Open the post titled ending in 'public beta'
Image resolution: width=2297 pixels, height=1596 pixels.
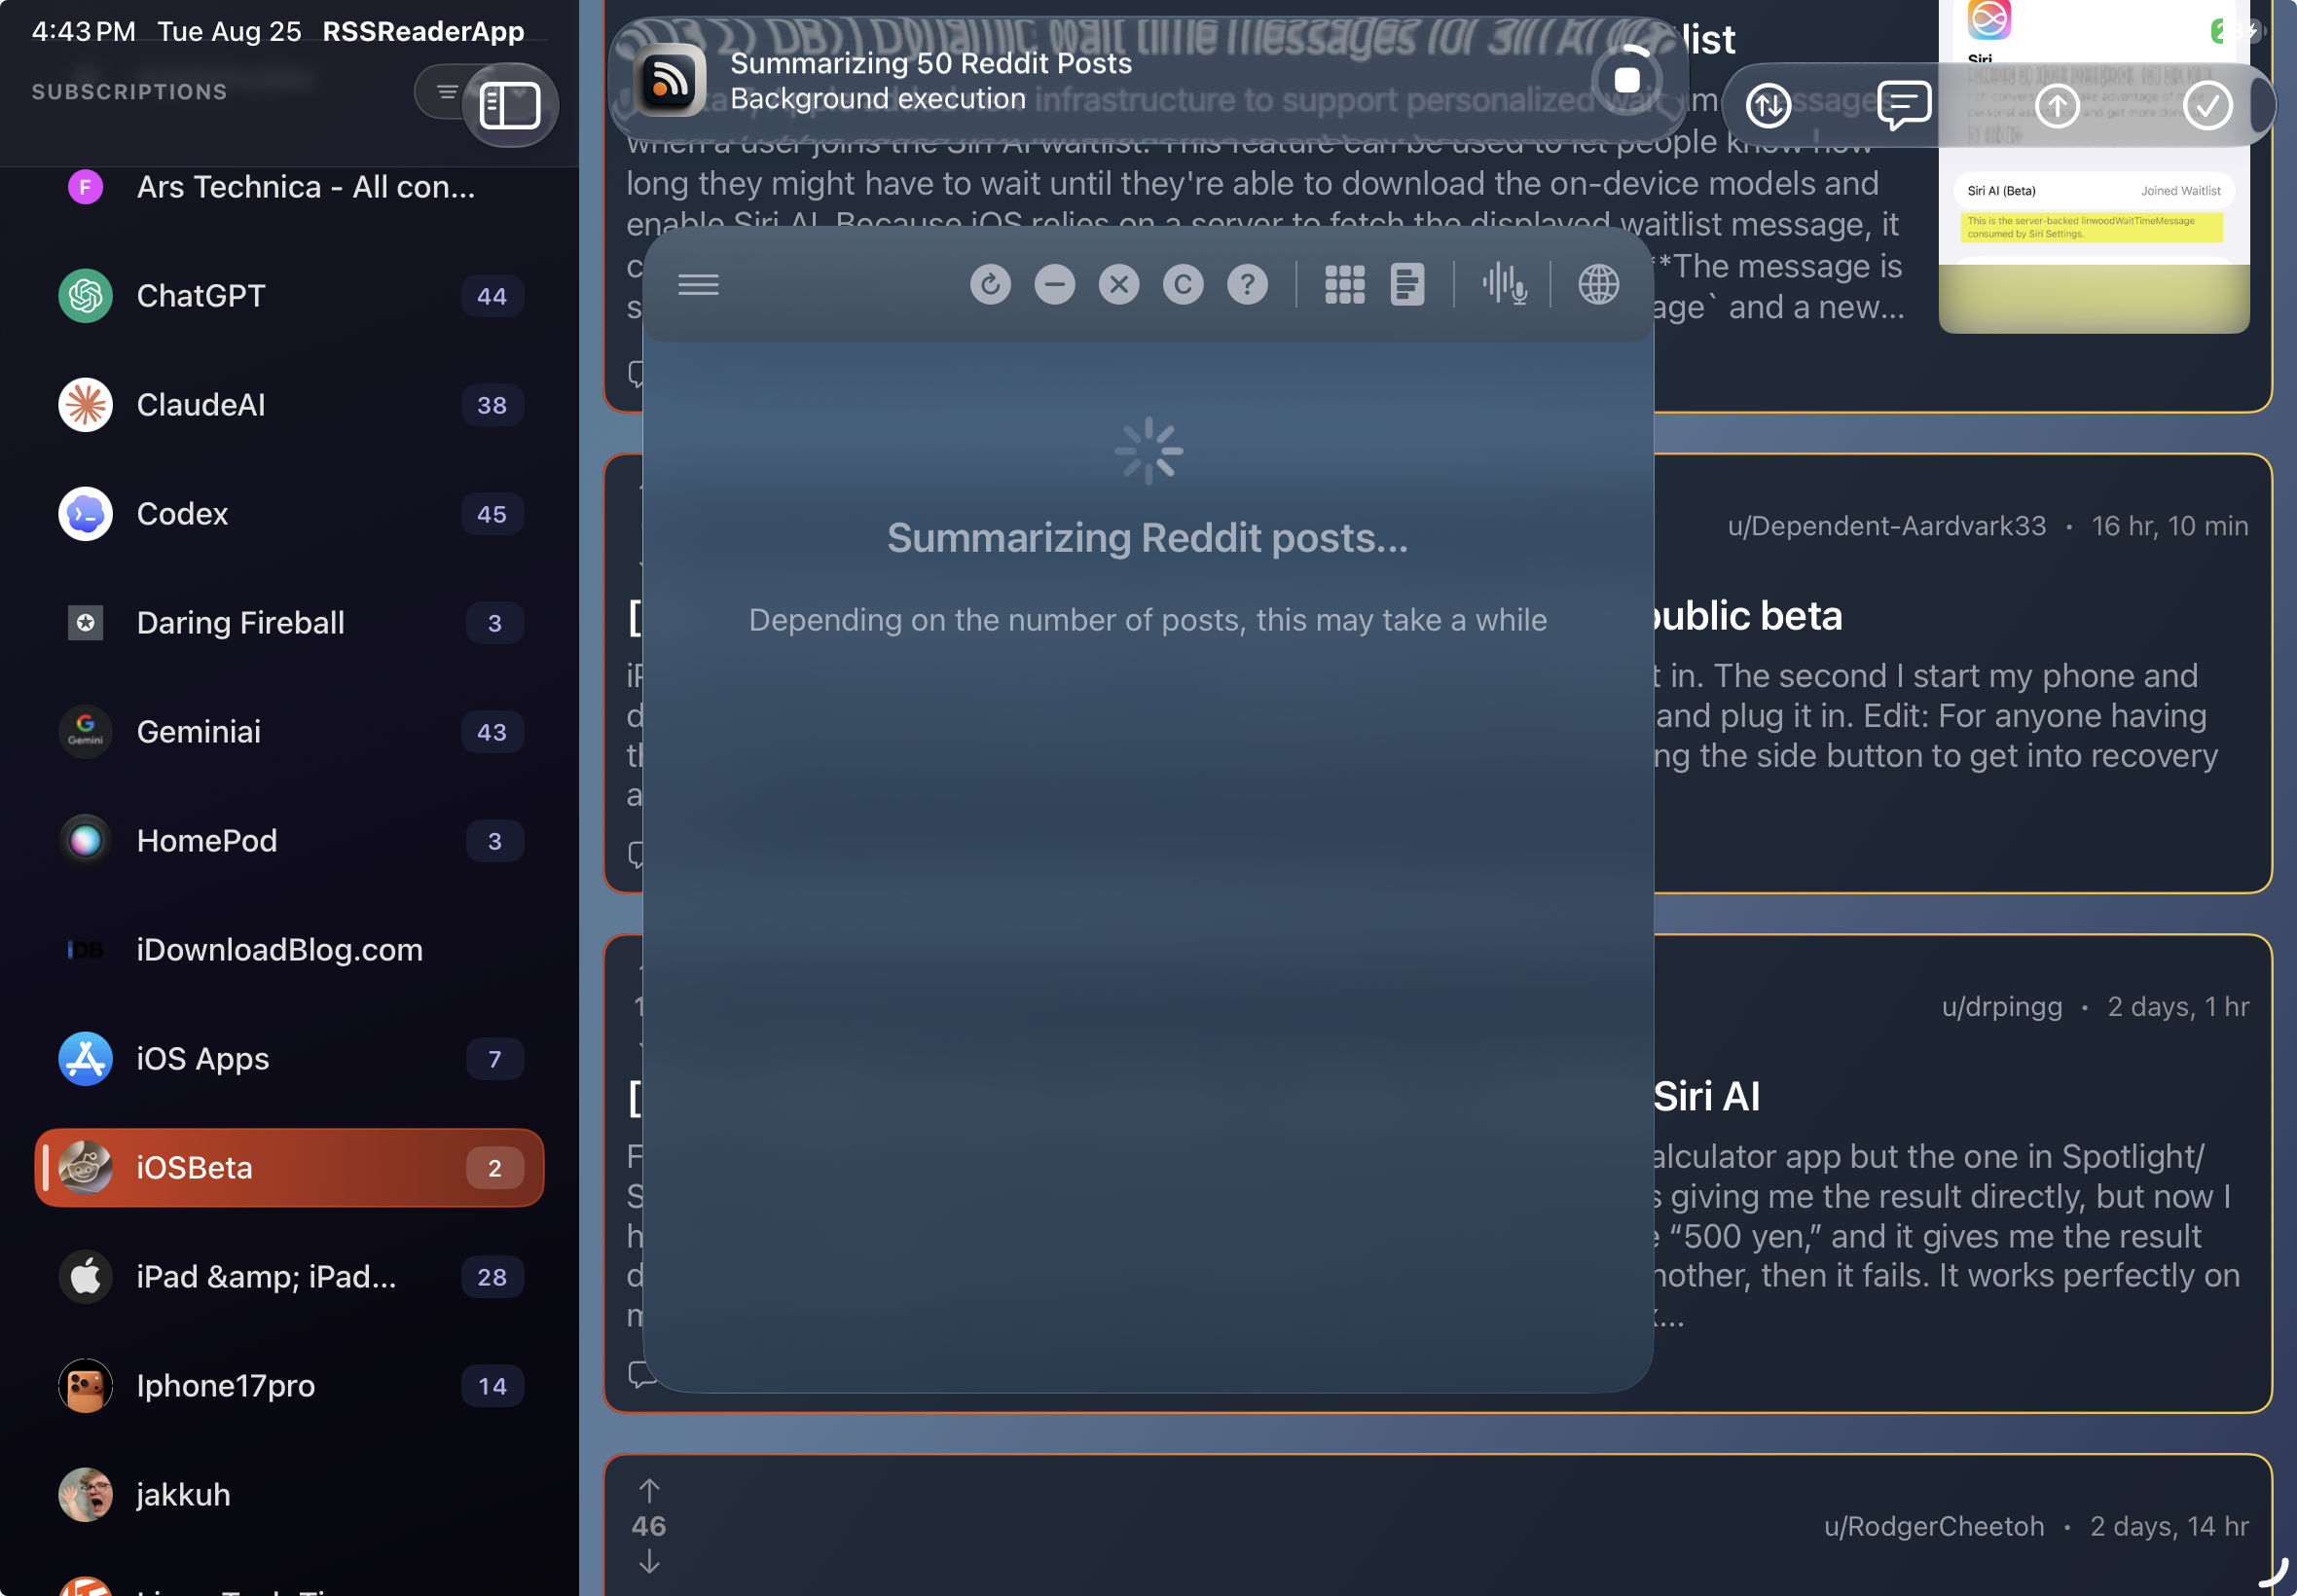(x=1747, y=616)
